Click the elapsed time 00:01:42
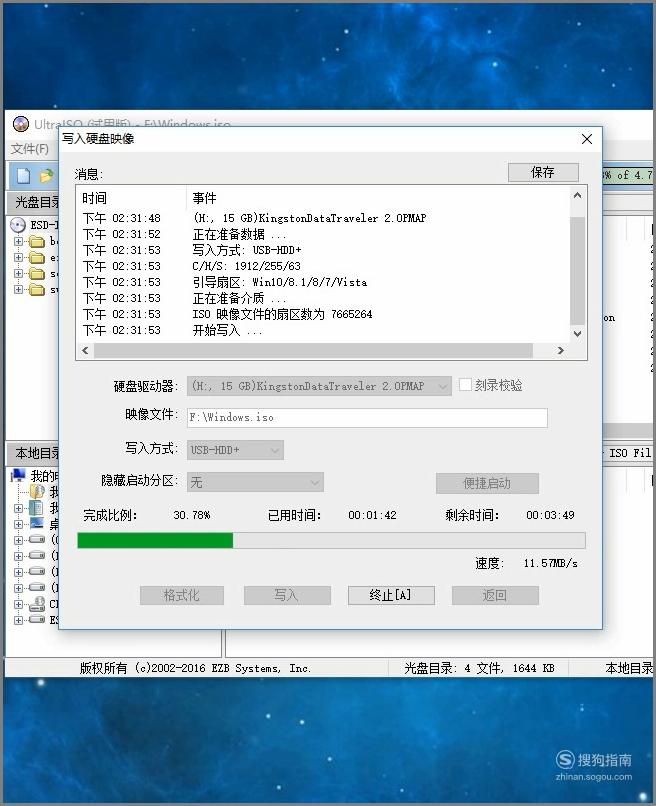Screen dimensions: 656x806 [372, 515]
